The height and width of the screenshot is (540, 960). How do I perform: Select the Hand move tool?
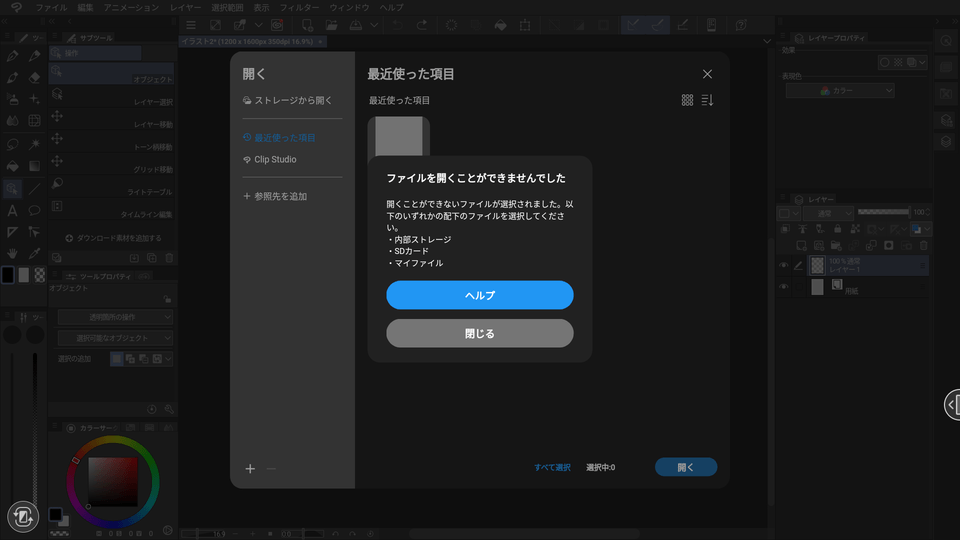[12, 253]
